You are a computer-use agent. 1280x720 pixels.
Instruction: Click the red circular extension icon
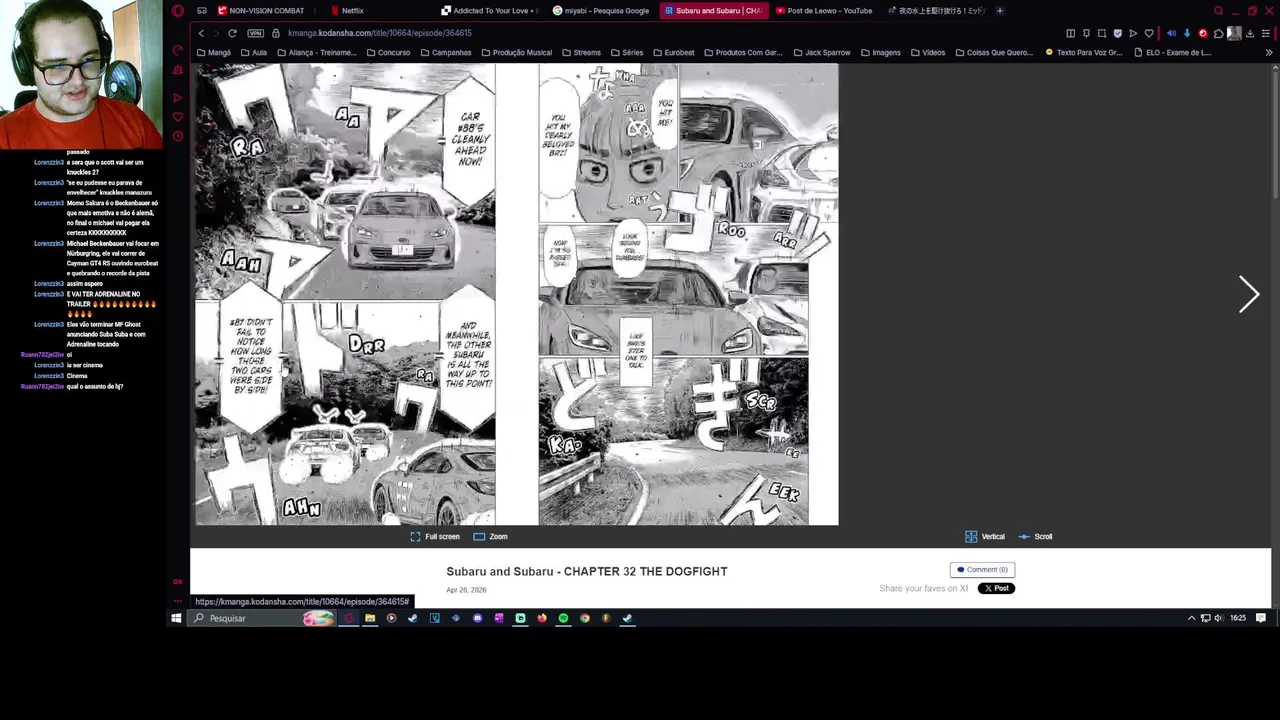click(1203, 33)
